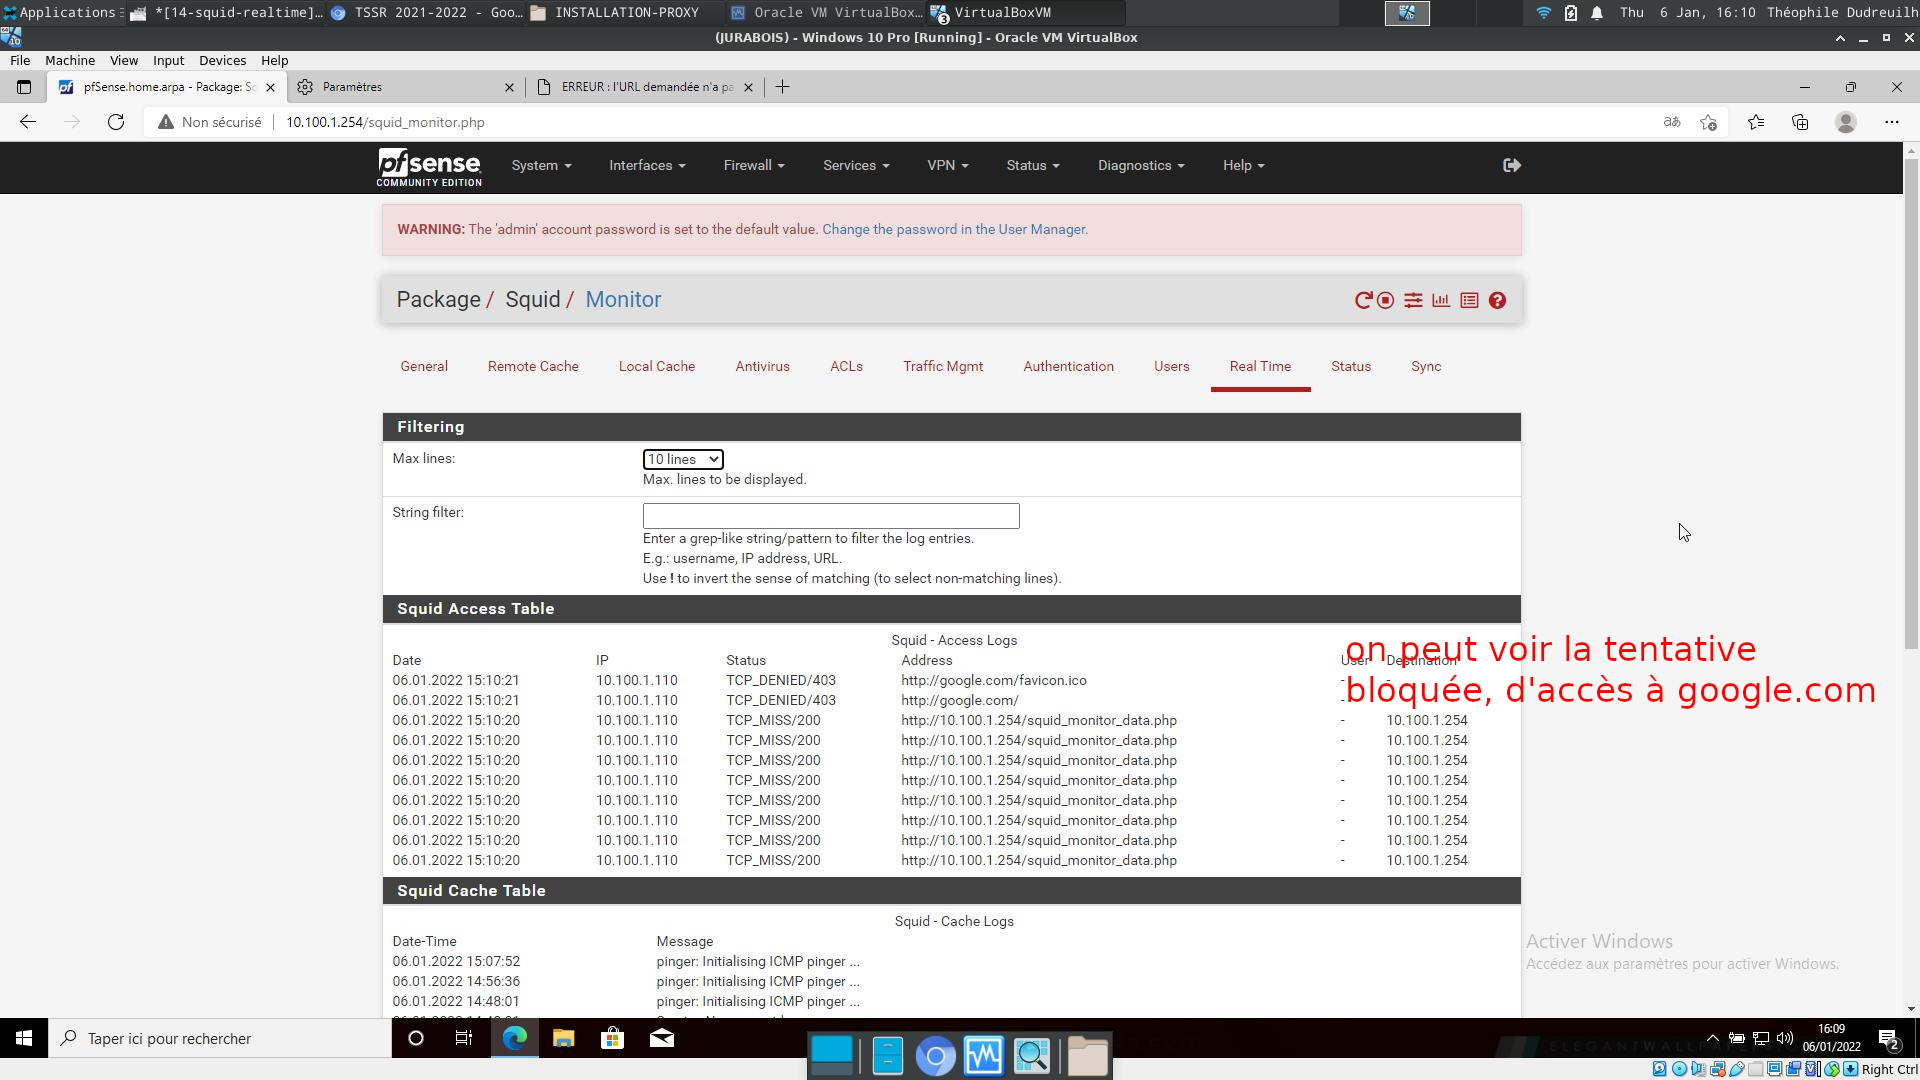Expand the Max lines dropdown

(683, 459)
